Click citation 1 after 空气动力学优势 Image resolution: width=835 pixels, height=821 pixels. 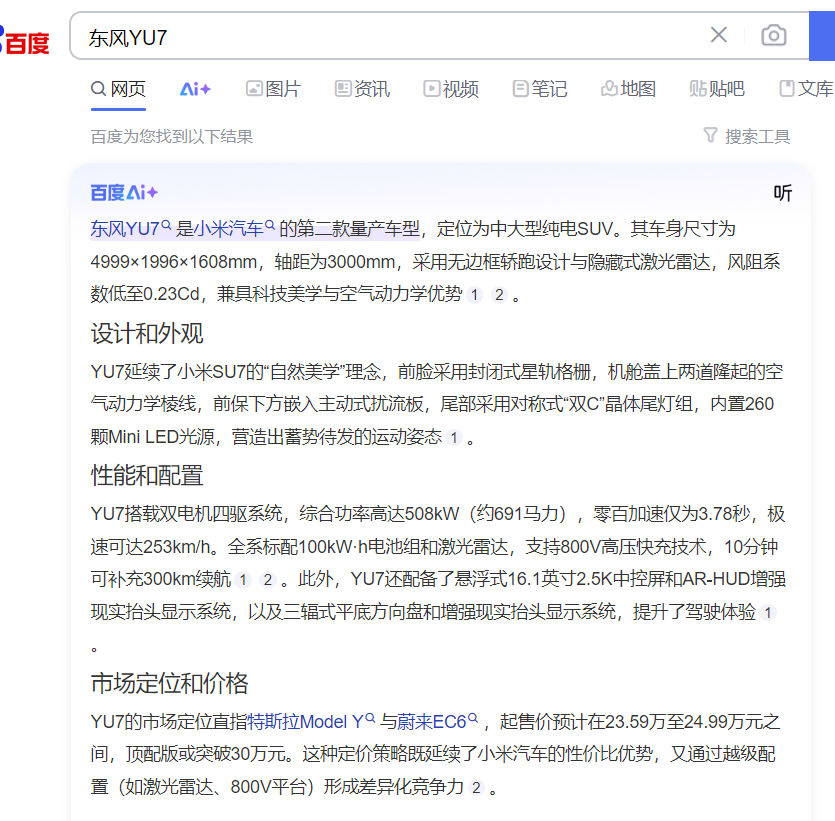474,295
